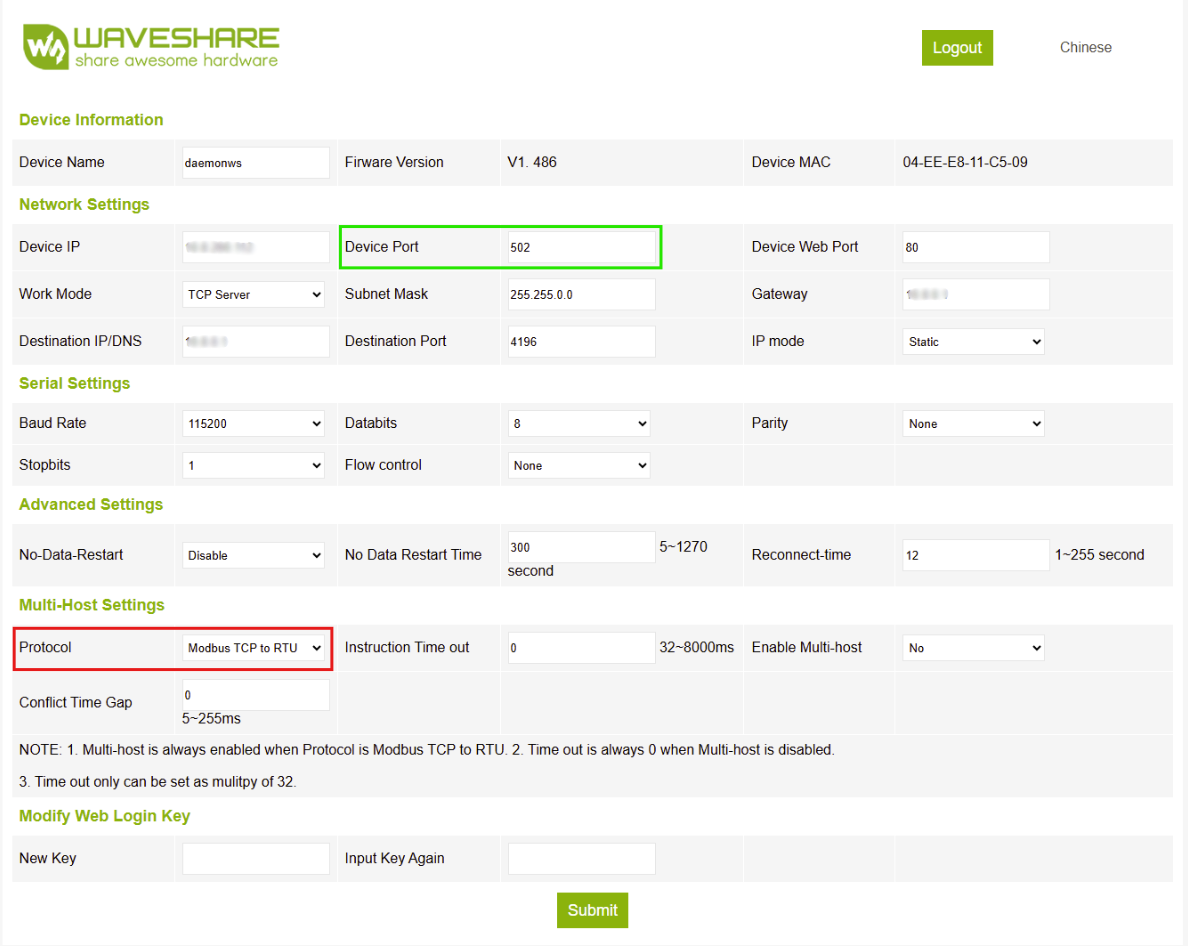The width and height of the screenshot is (1188, 946).
Task: Click the Device Port input field
Action: coord(581,247)
